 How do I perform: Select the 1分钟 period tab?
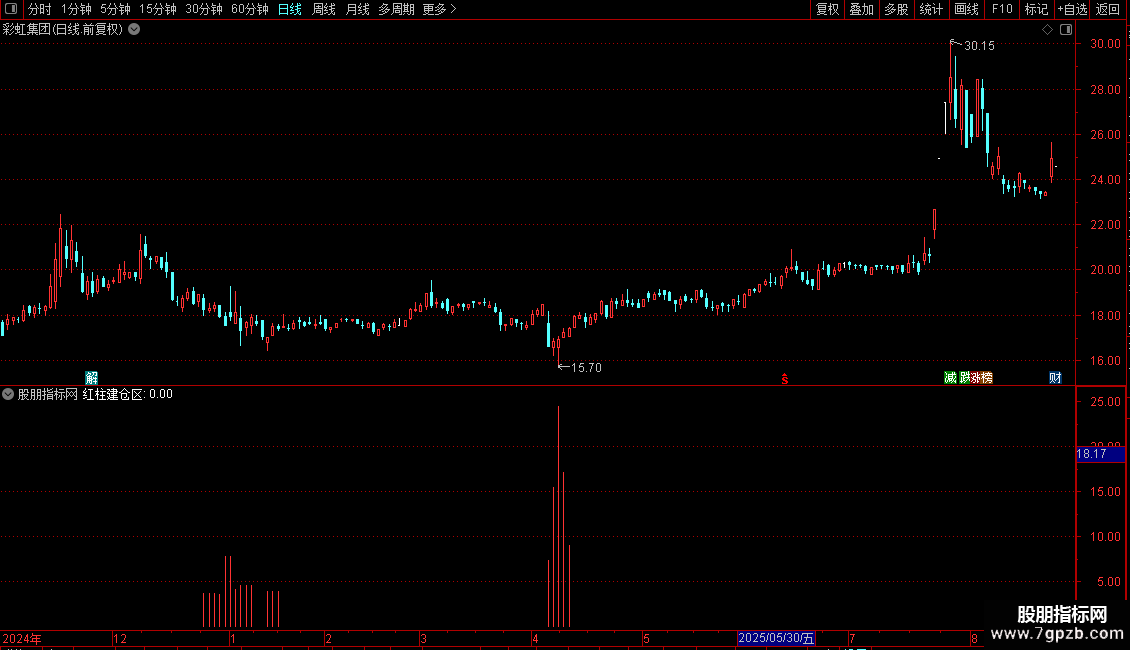click(x=76, y=9)
